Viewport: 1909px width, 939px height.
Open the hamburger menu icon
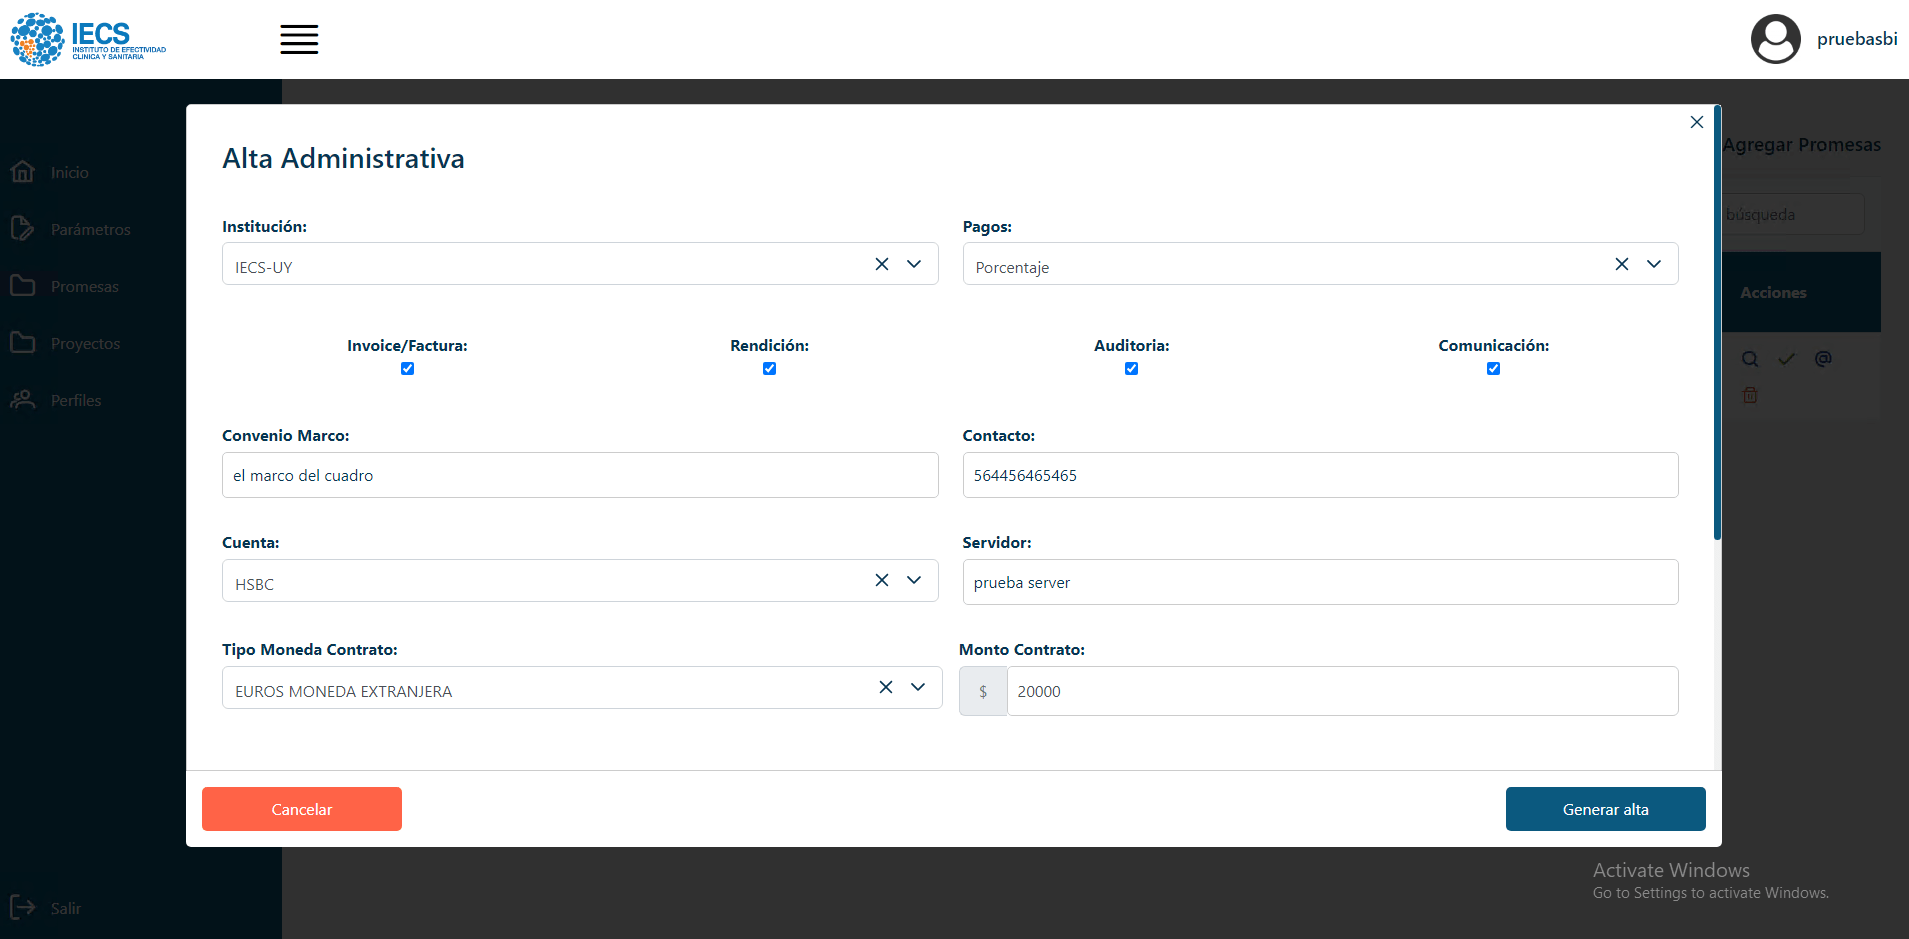click(299, 40)
